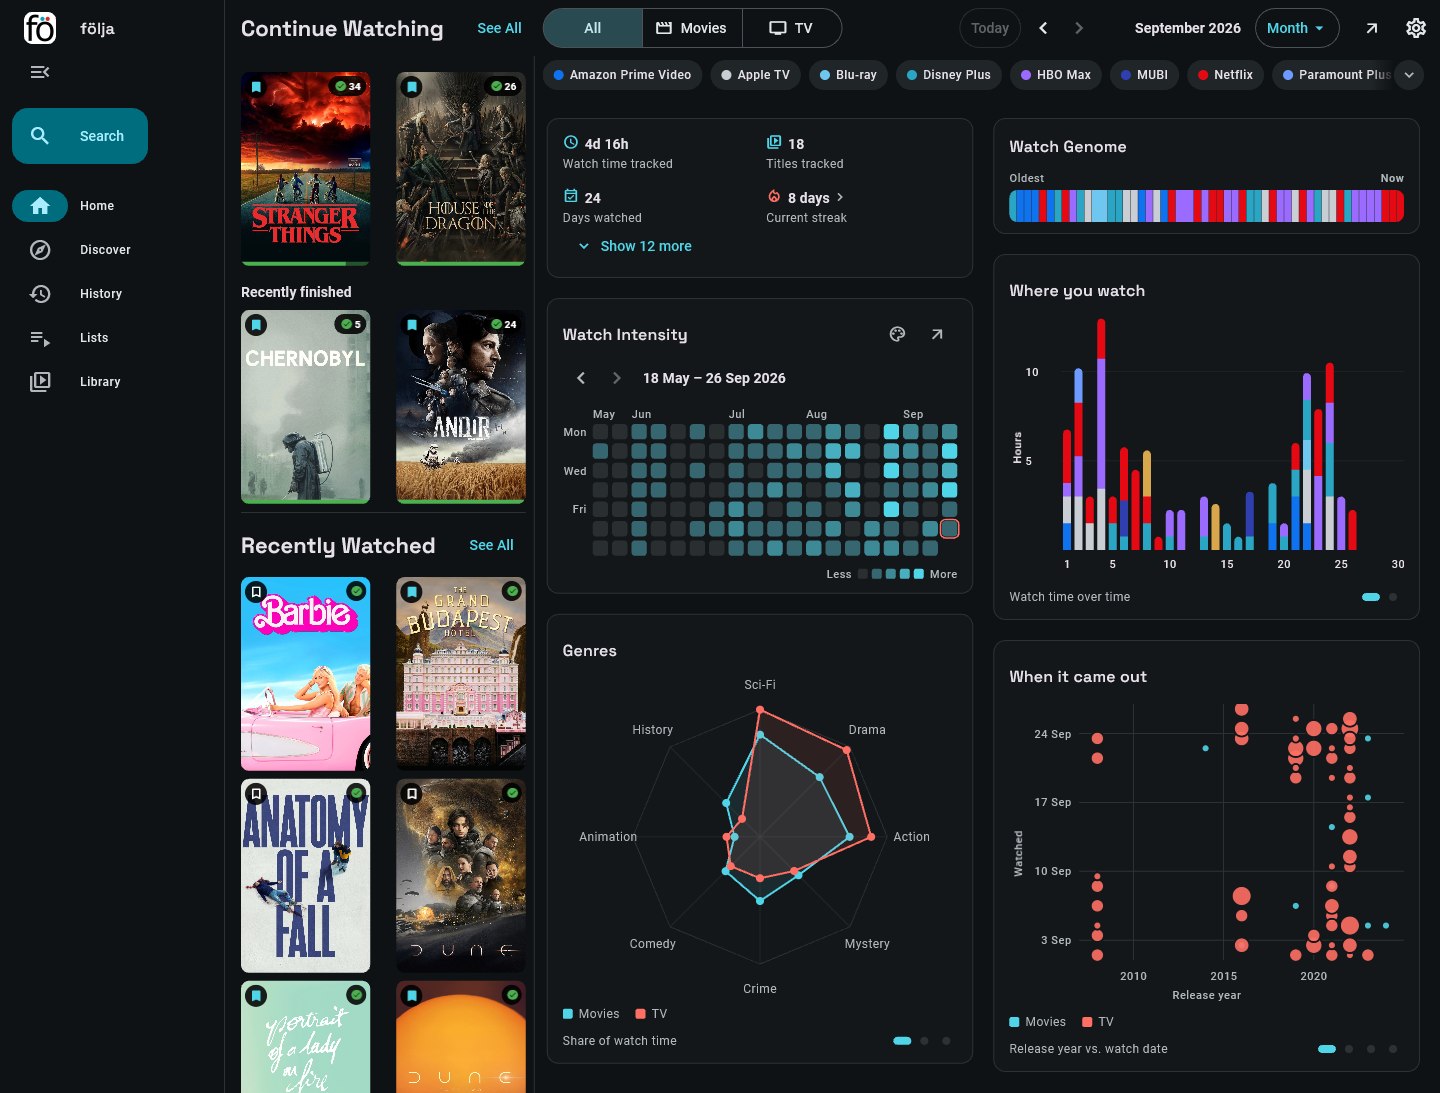The image size is (1440, 1093).
Task: Select the All tab
Action: tap(593, 28)
